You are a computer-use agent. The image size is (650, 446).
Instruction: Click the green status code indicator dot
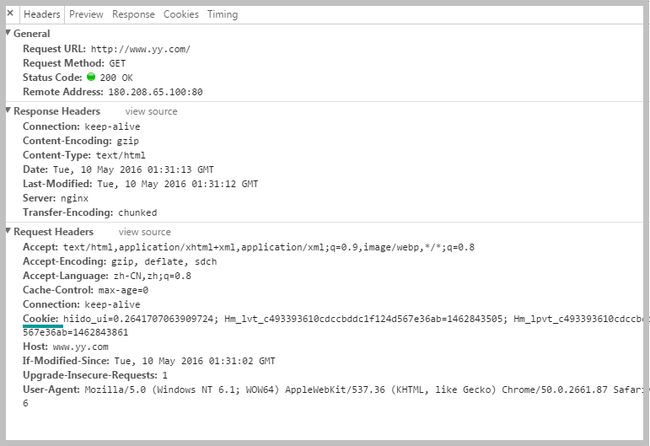pyautogui.click(x=91, y=77)
